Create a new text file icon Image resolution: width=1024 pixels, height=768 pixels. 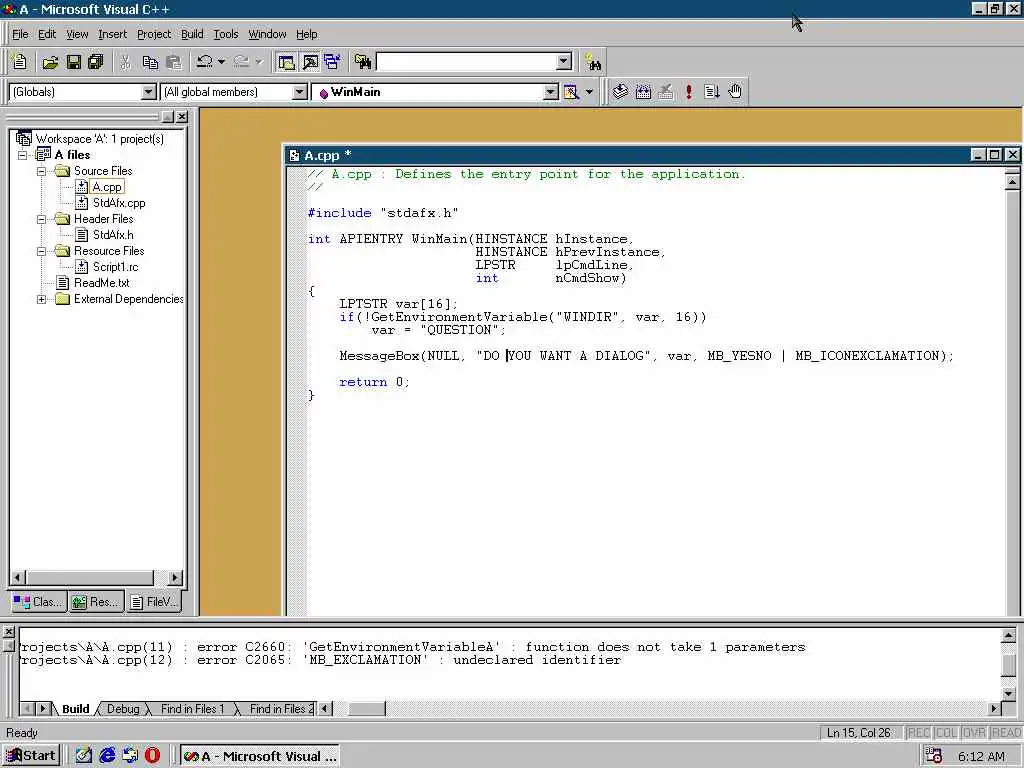click(19, 62)
